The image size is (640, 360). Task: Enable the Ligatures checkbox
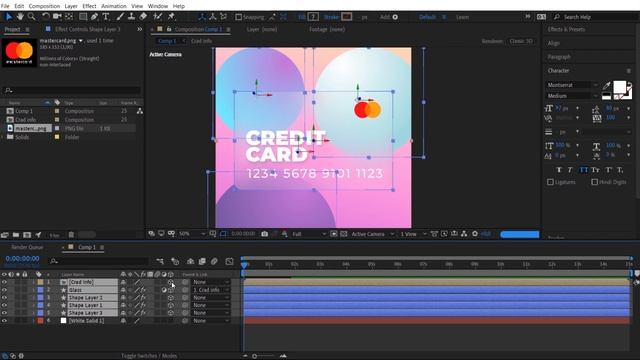click(550, 182)
